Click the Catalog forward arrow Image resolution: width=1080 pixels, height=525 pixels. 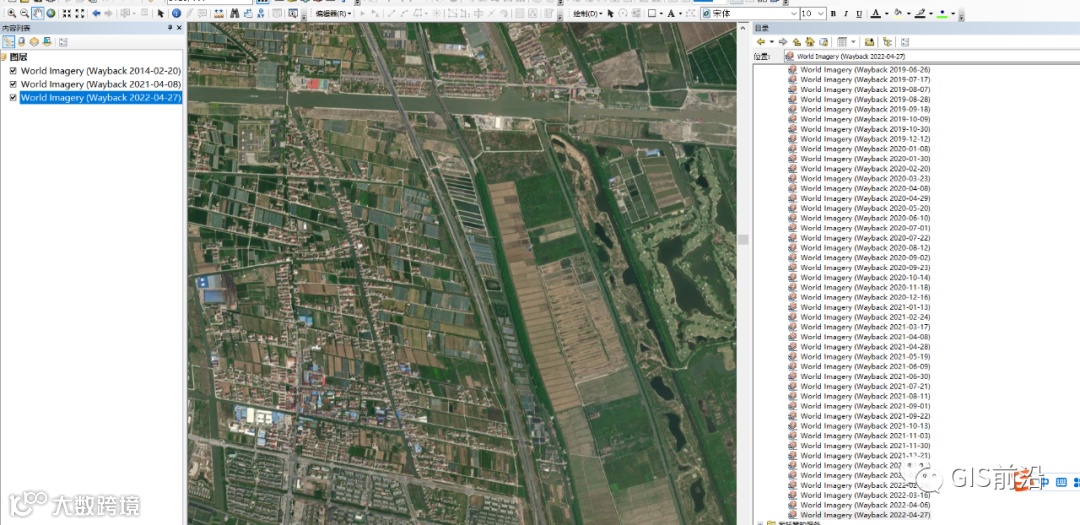pos(783,42)
